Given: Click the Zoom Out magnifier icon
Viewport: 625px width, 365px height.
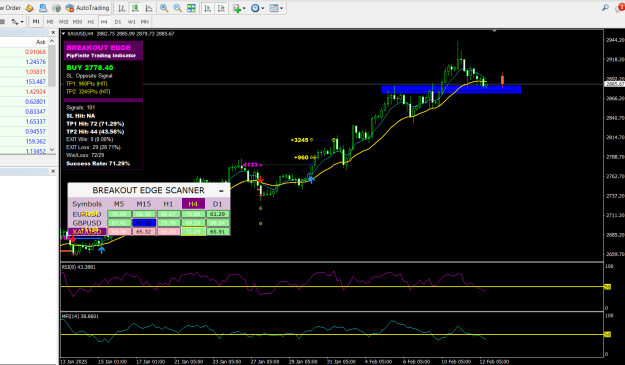Looking at the screenshot, I should tap(178, 8).
